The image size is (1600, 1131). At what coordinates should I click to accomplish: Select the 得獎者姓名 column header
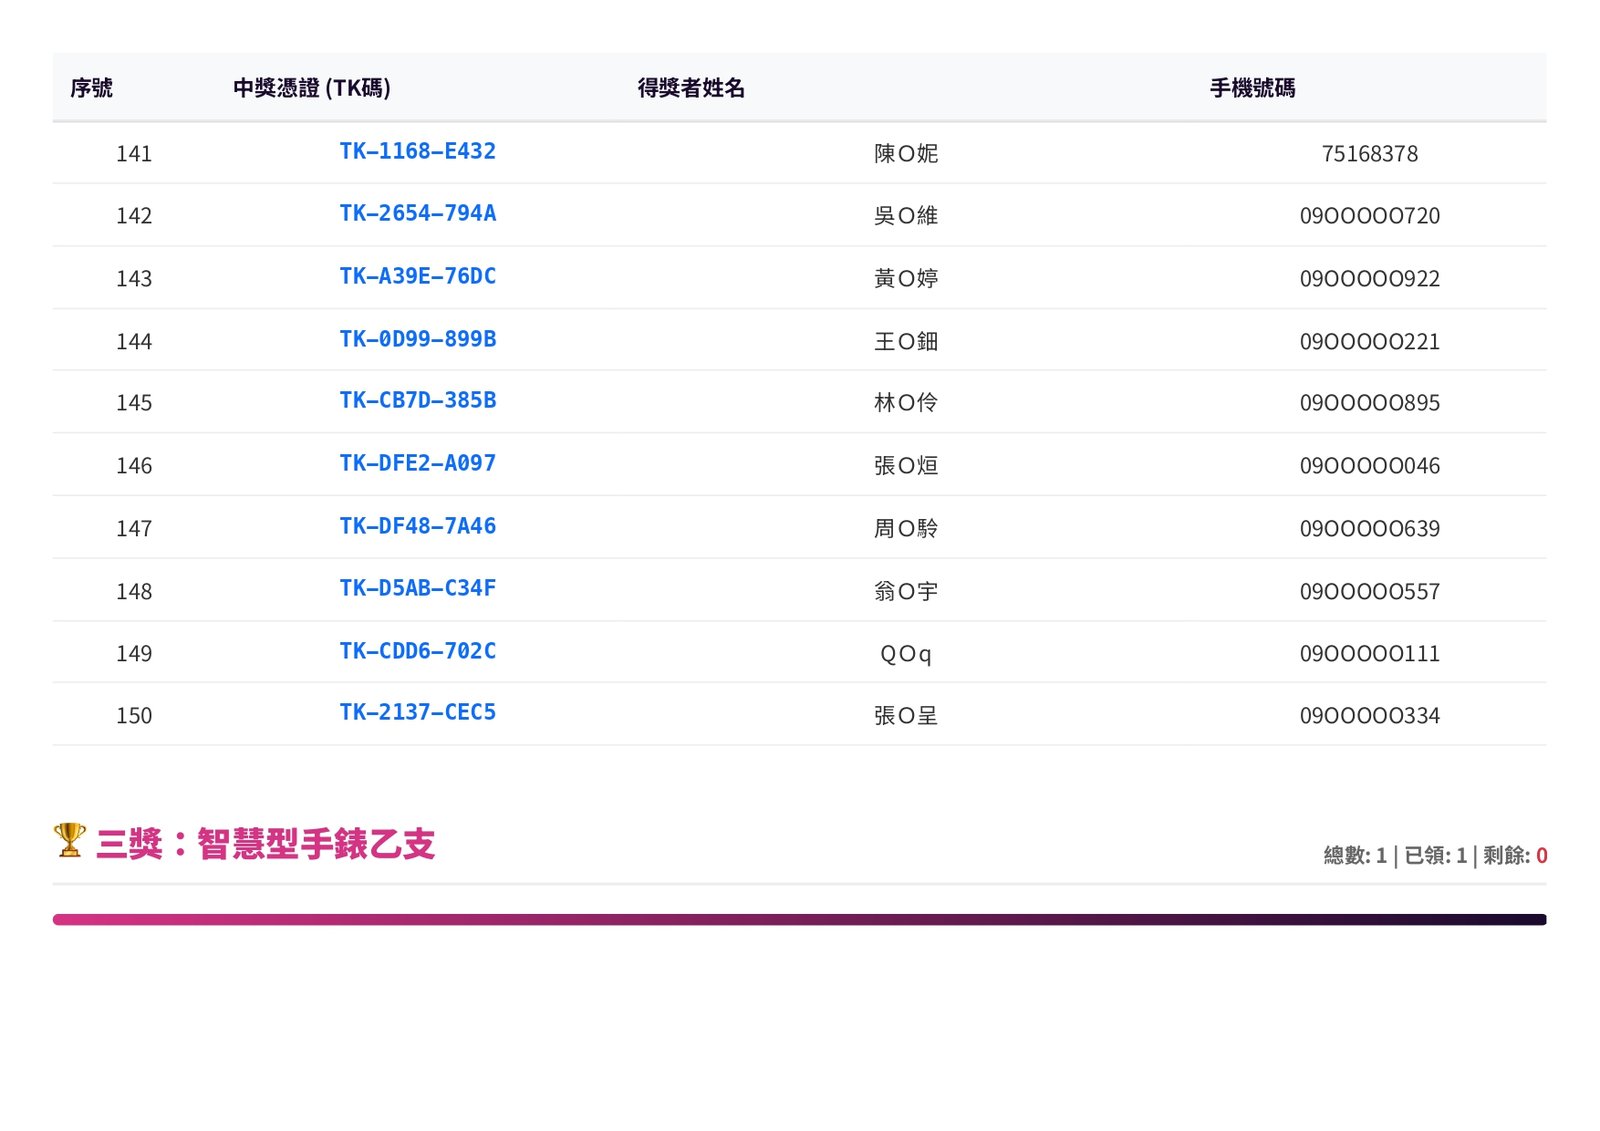(691, 88)
